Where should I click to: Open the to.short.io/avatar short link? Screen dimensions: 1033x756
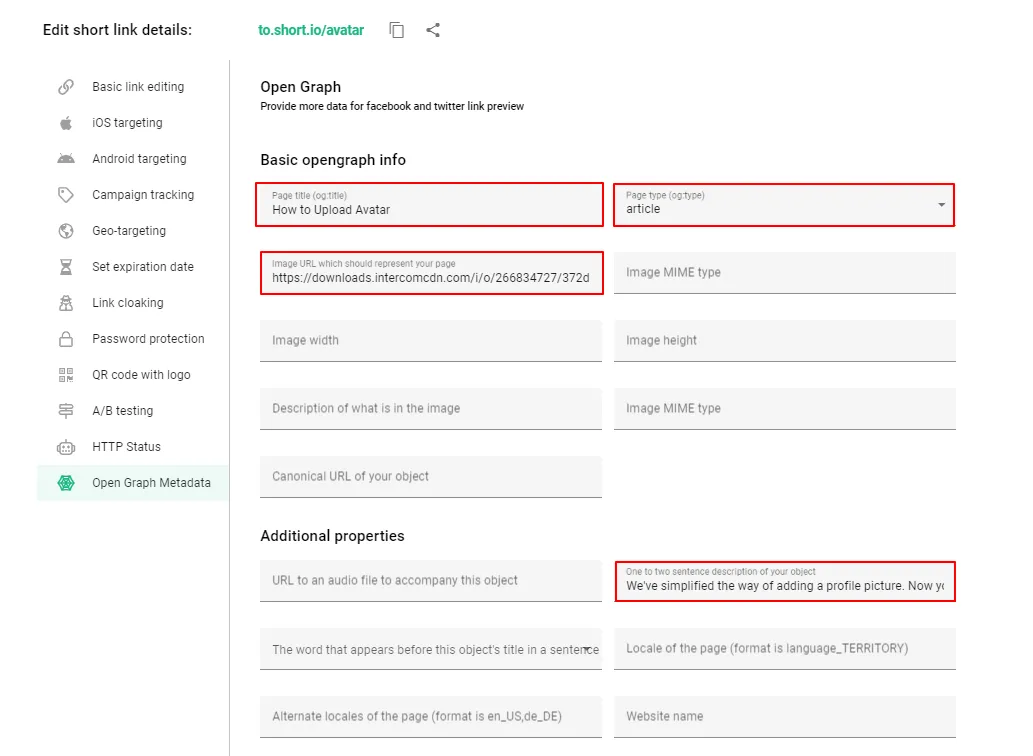(311, 30)
